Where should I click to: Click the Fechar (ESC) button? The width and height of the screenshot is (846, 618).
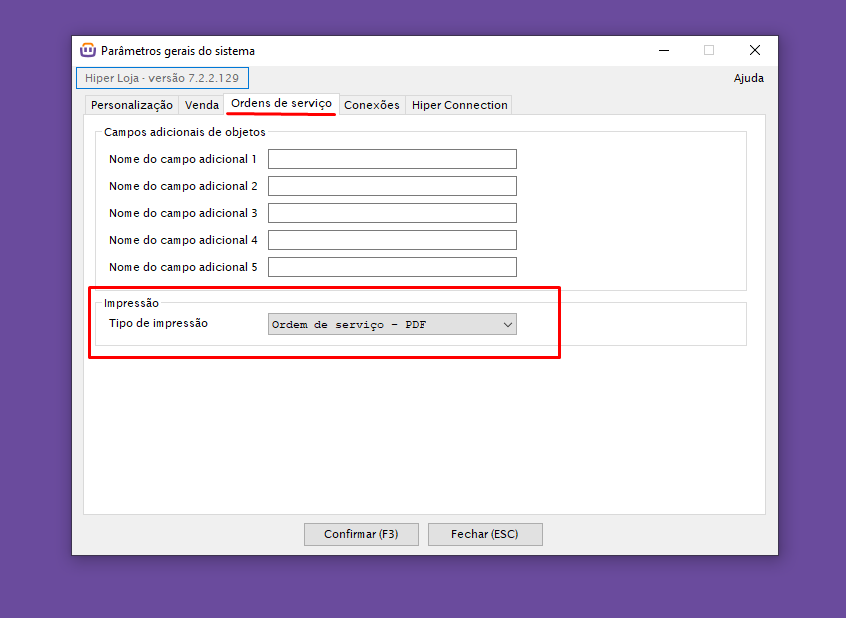pos(485,534)
